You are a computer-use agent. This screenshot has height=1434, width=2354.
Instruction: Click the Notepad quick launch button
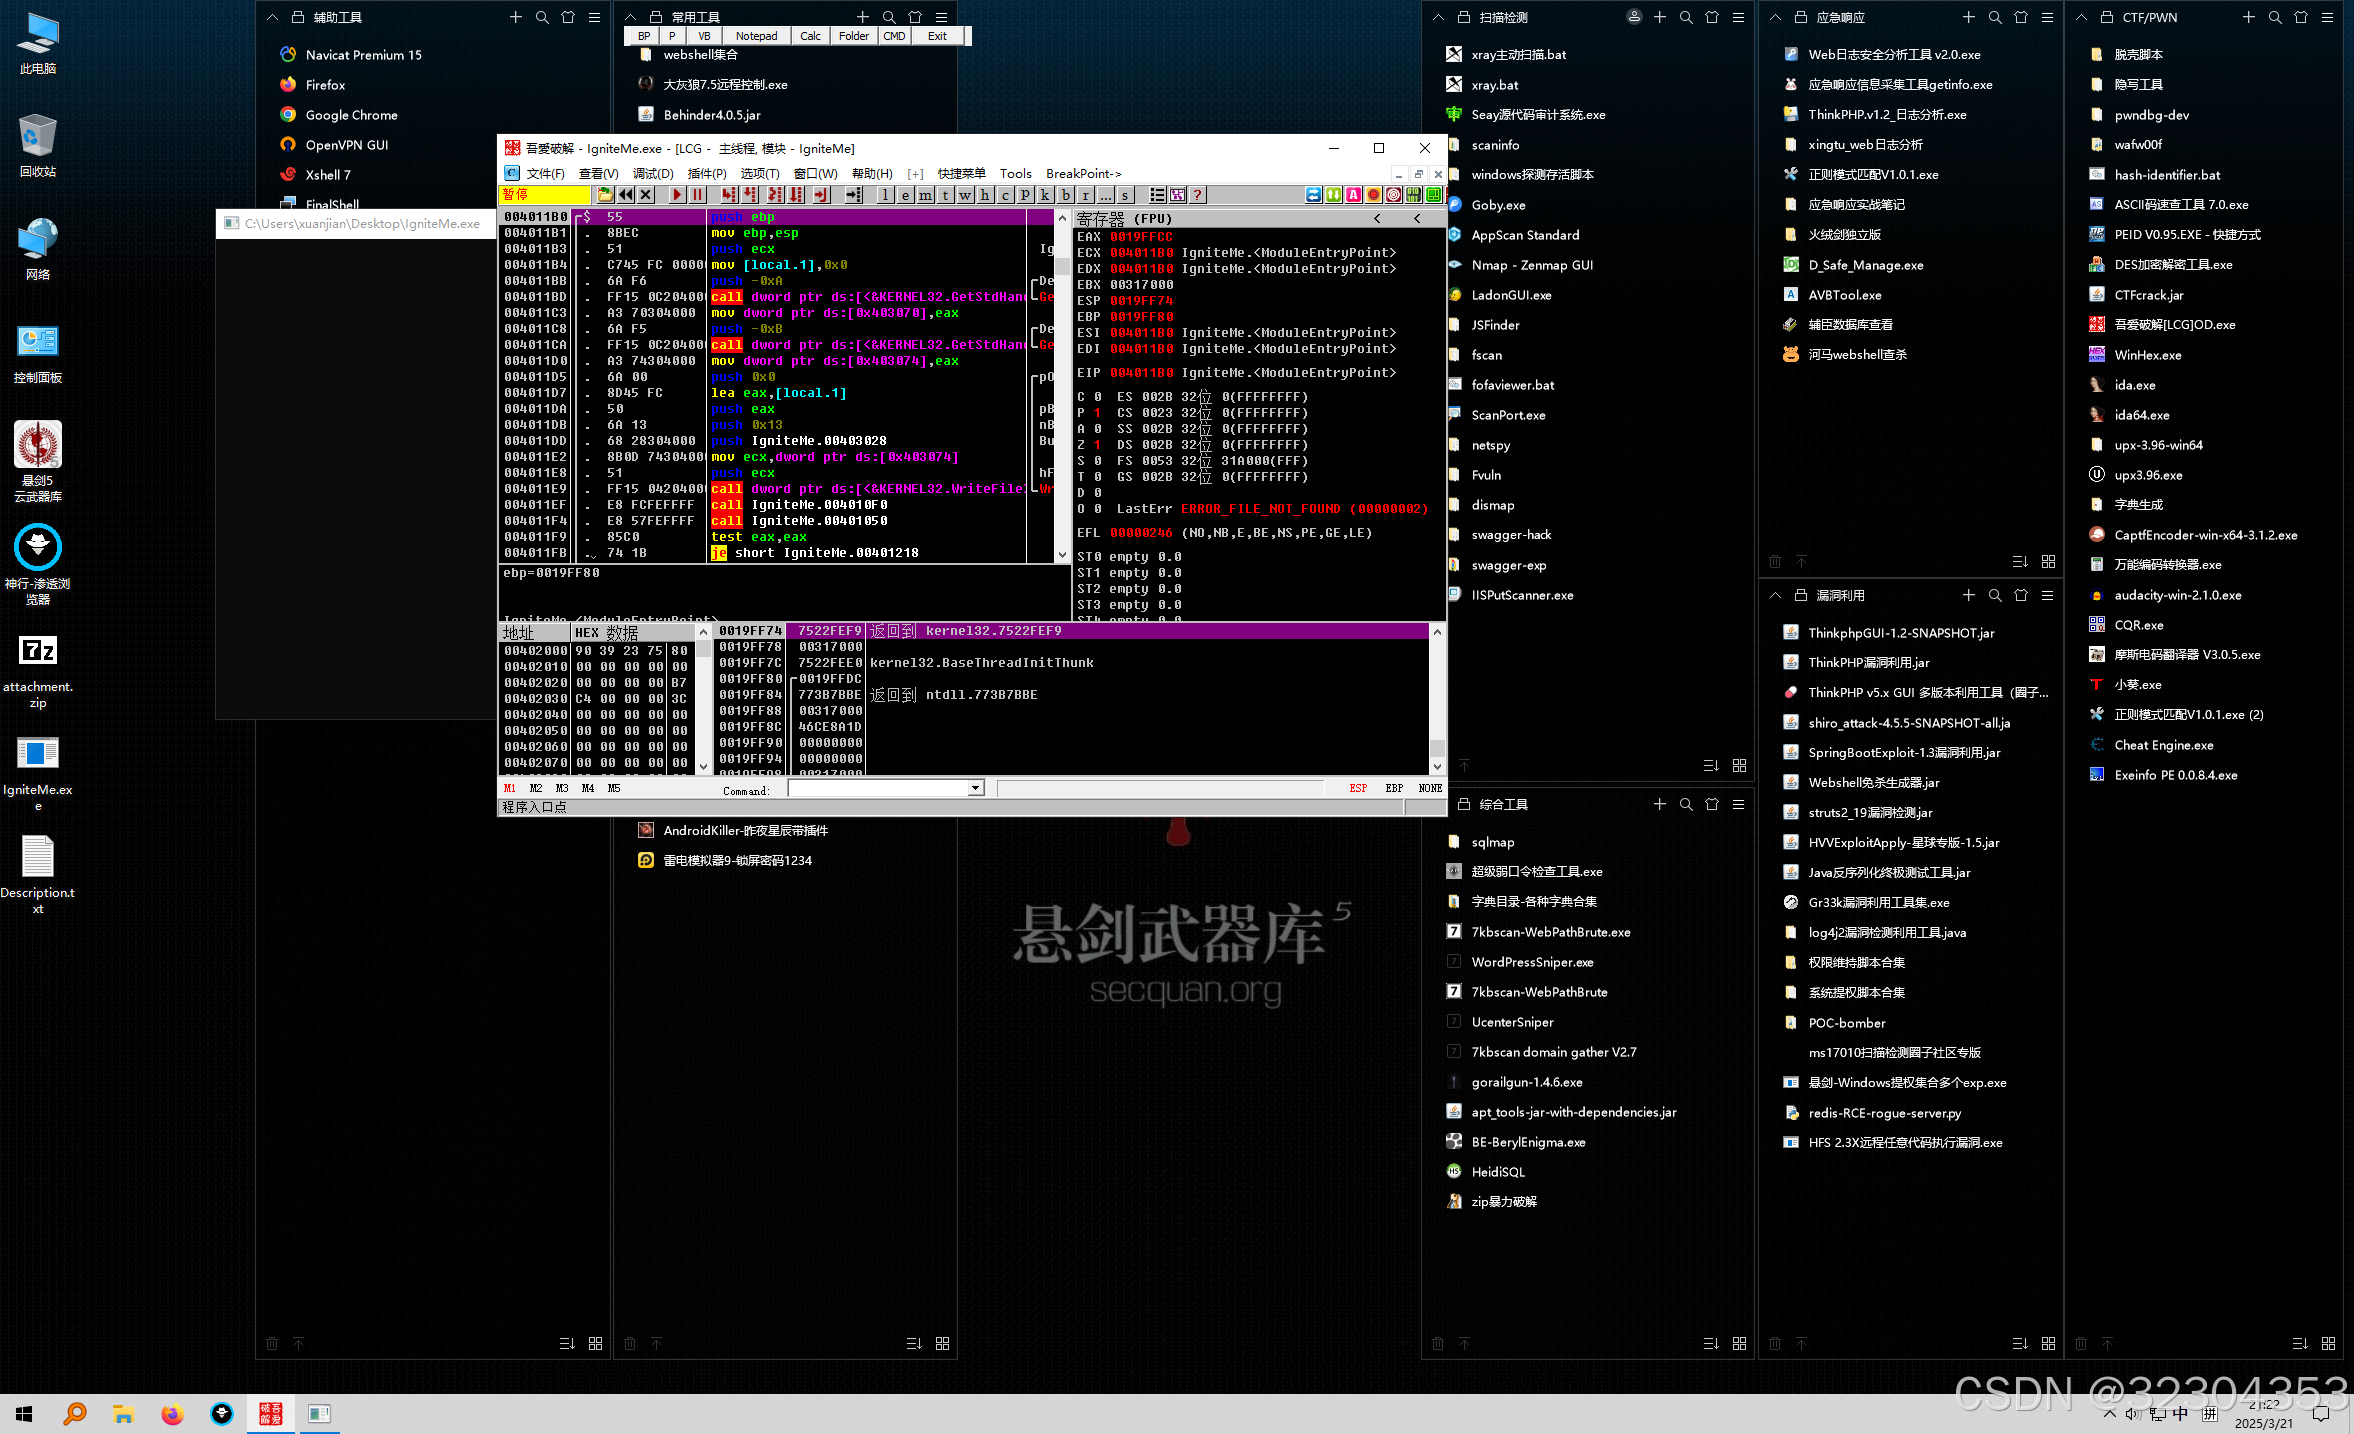tap(756, 36)
